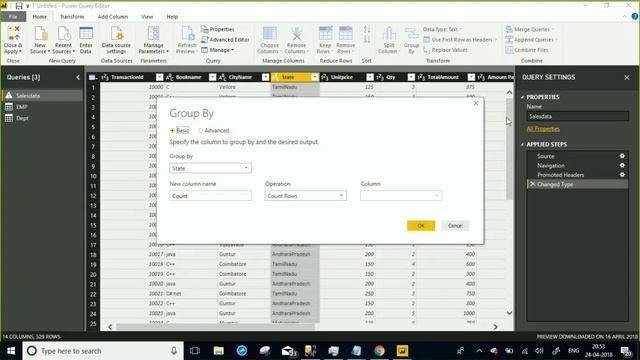Click the Enter Data icon
This screenshot has width=640, height=360.
(86, 40)
